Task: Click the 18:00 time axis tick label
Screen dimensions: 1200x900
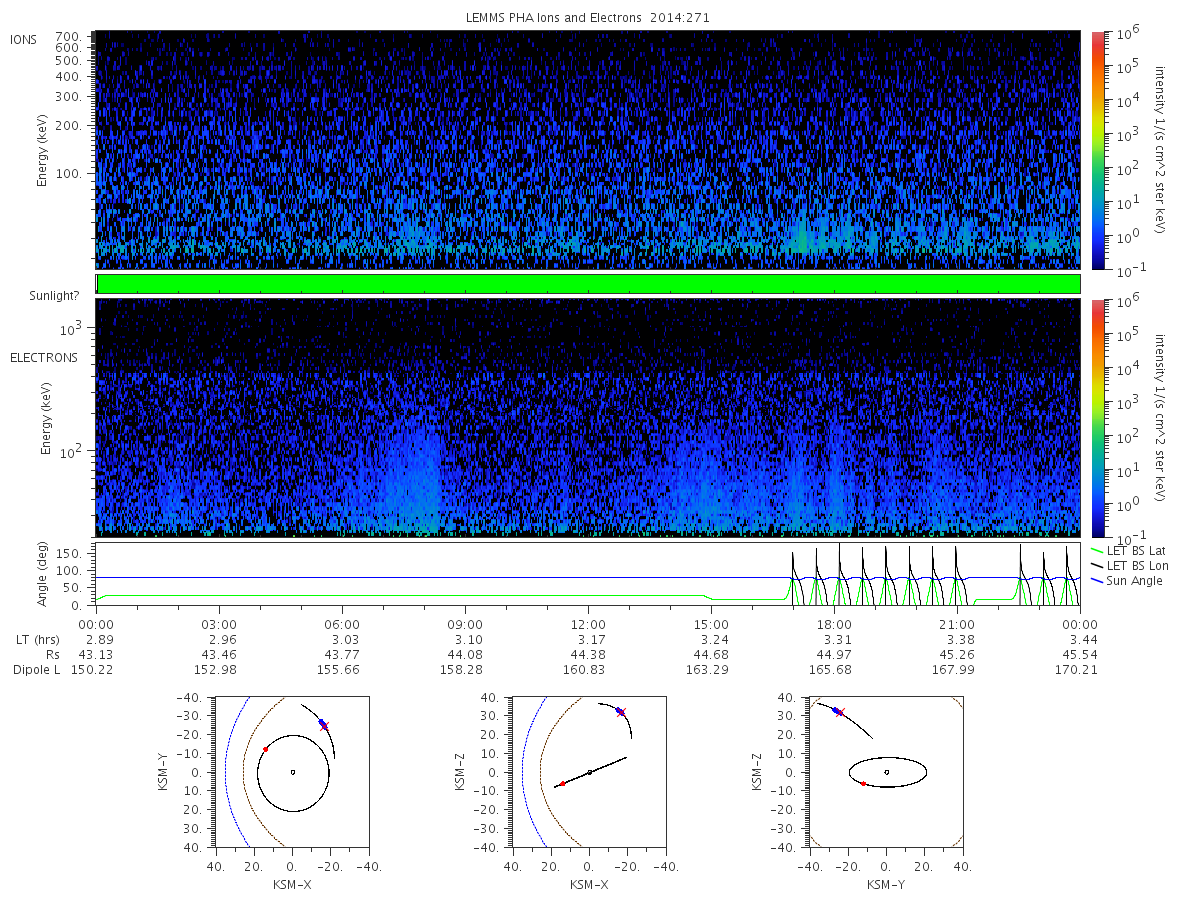Action: 834,623
